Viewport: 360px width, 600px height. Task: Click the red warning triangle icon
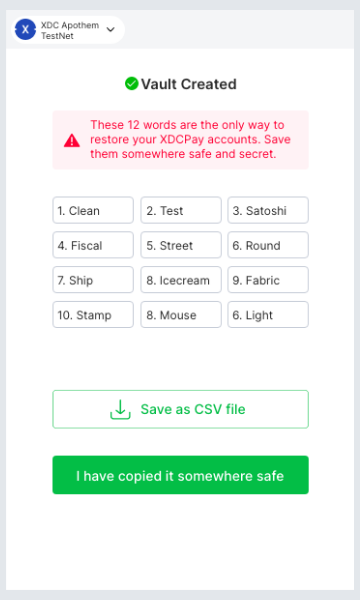(x=72, y=140)
